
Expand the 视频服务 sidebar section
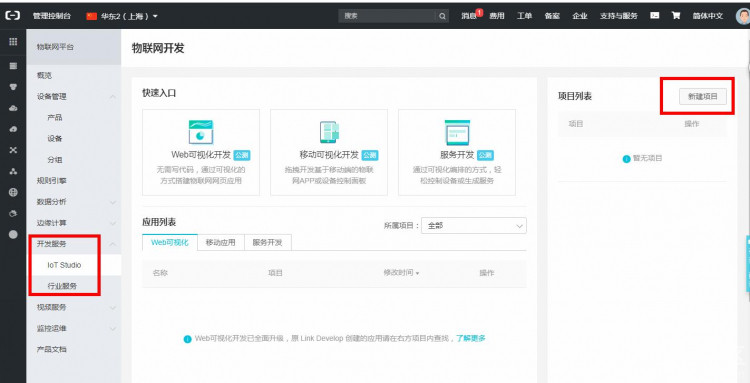point(112,307)
